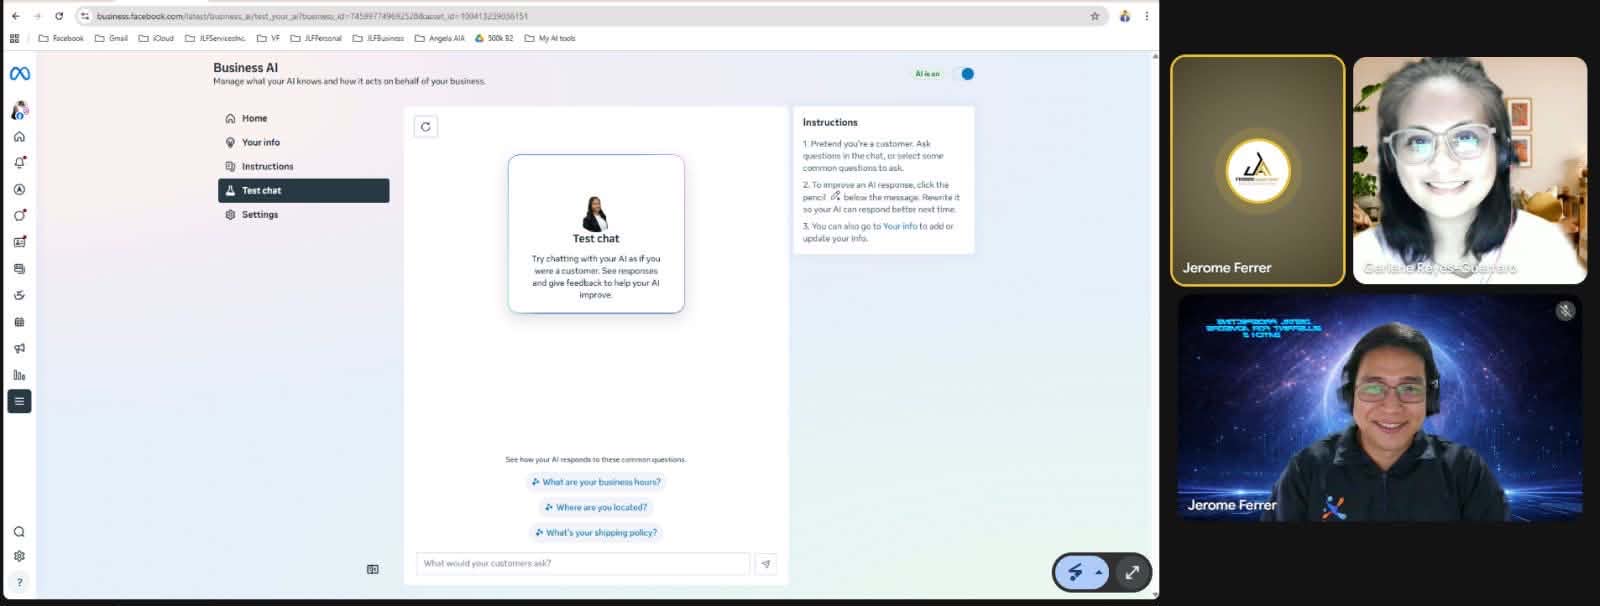
Task: Open the JLFPersonal bookmark folder
Action: point(316,38)
